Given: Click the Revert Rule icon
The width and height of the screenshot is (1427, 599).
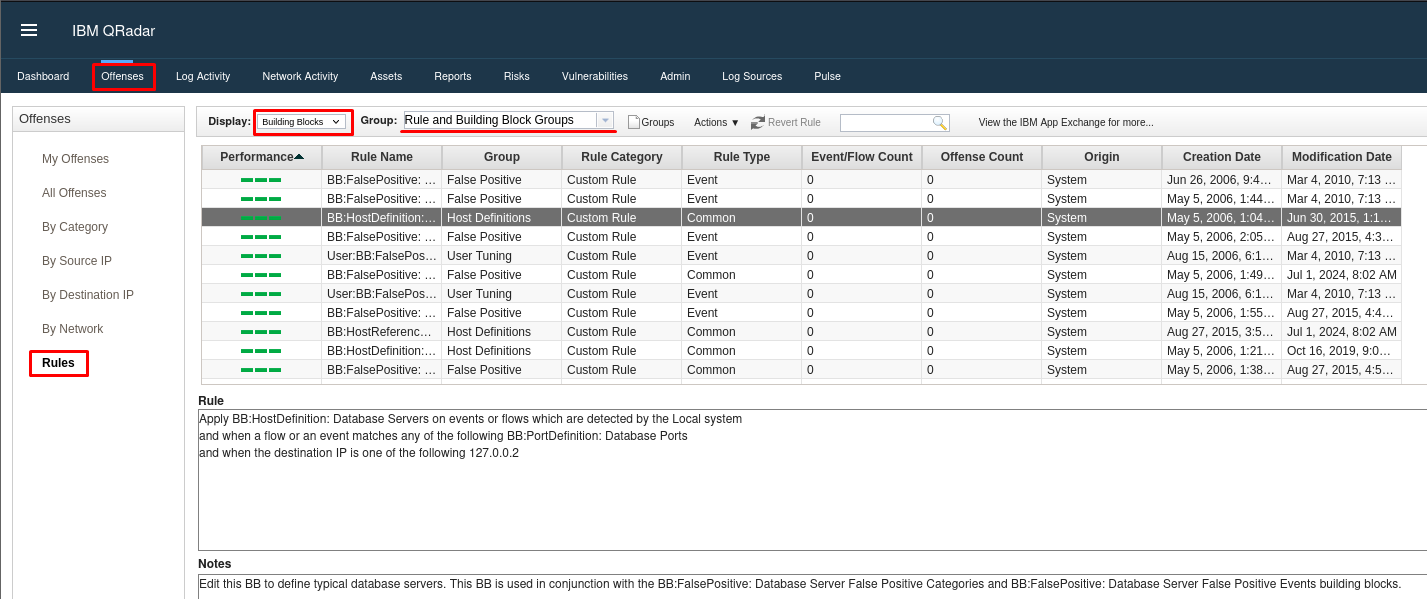Looking at the screenshot, I should click(758, 122).
